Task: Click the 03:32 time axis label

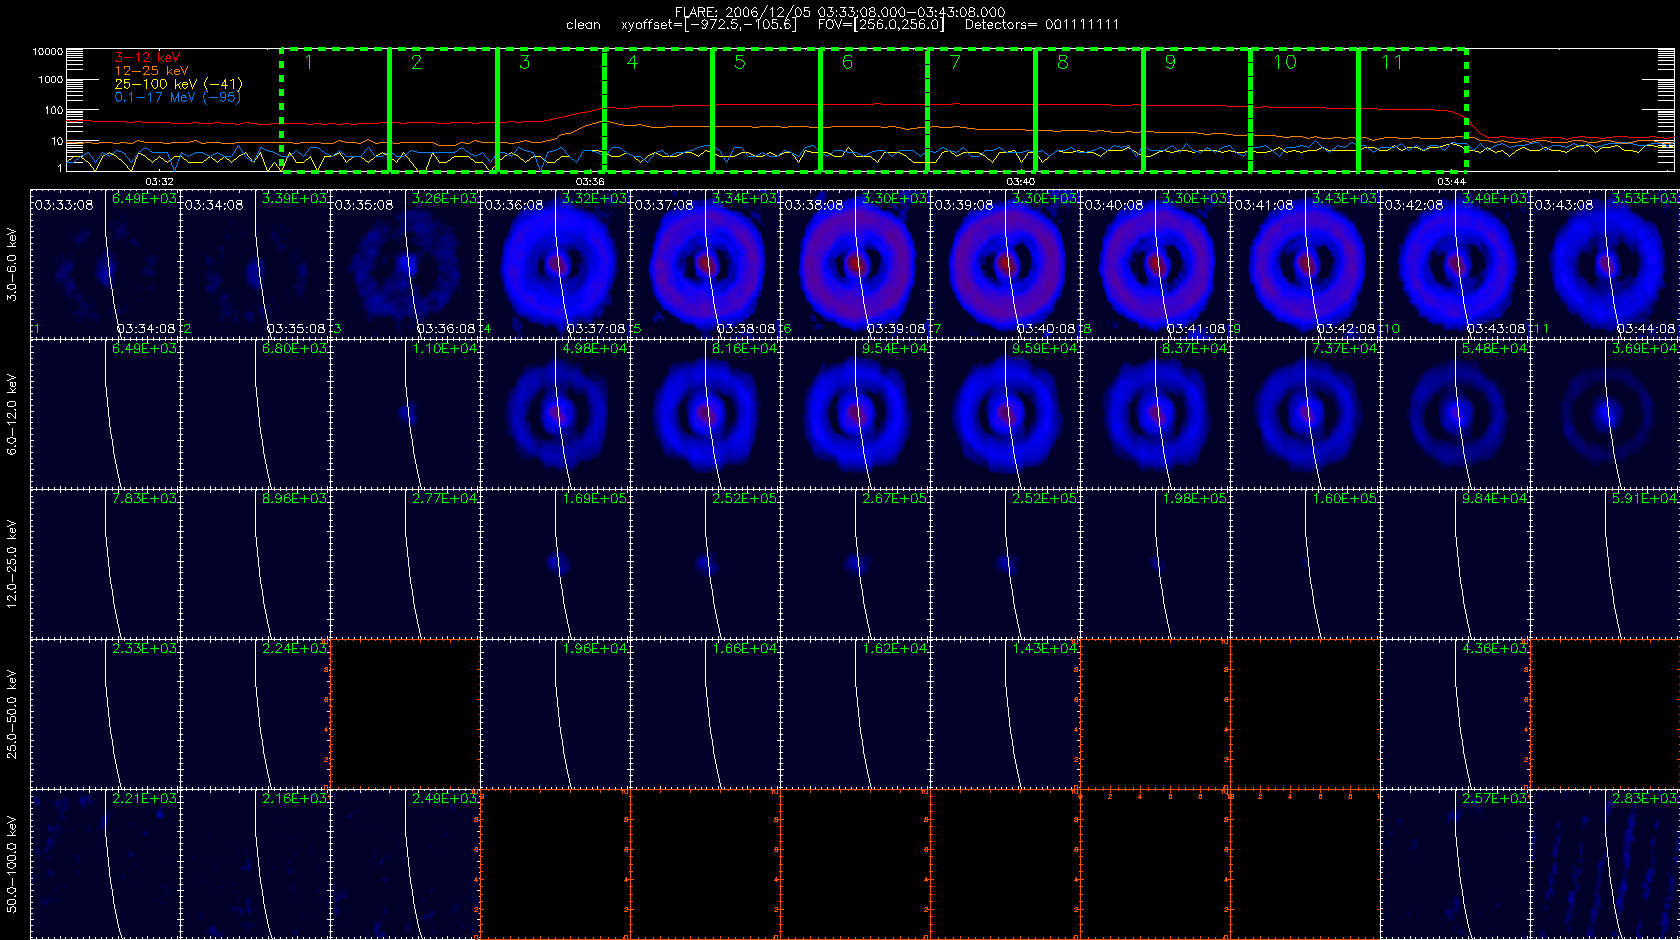Action: pyautogui.click(x=160, y=181)
